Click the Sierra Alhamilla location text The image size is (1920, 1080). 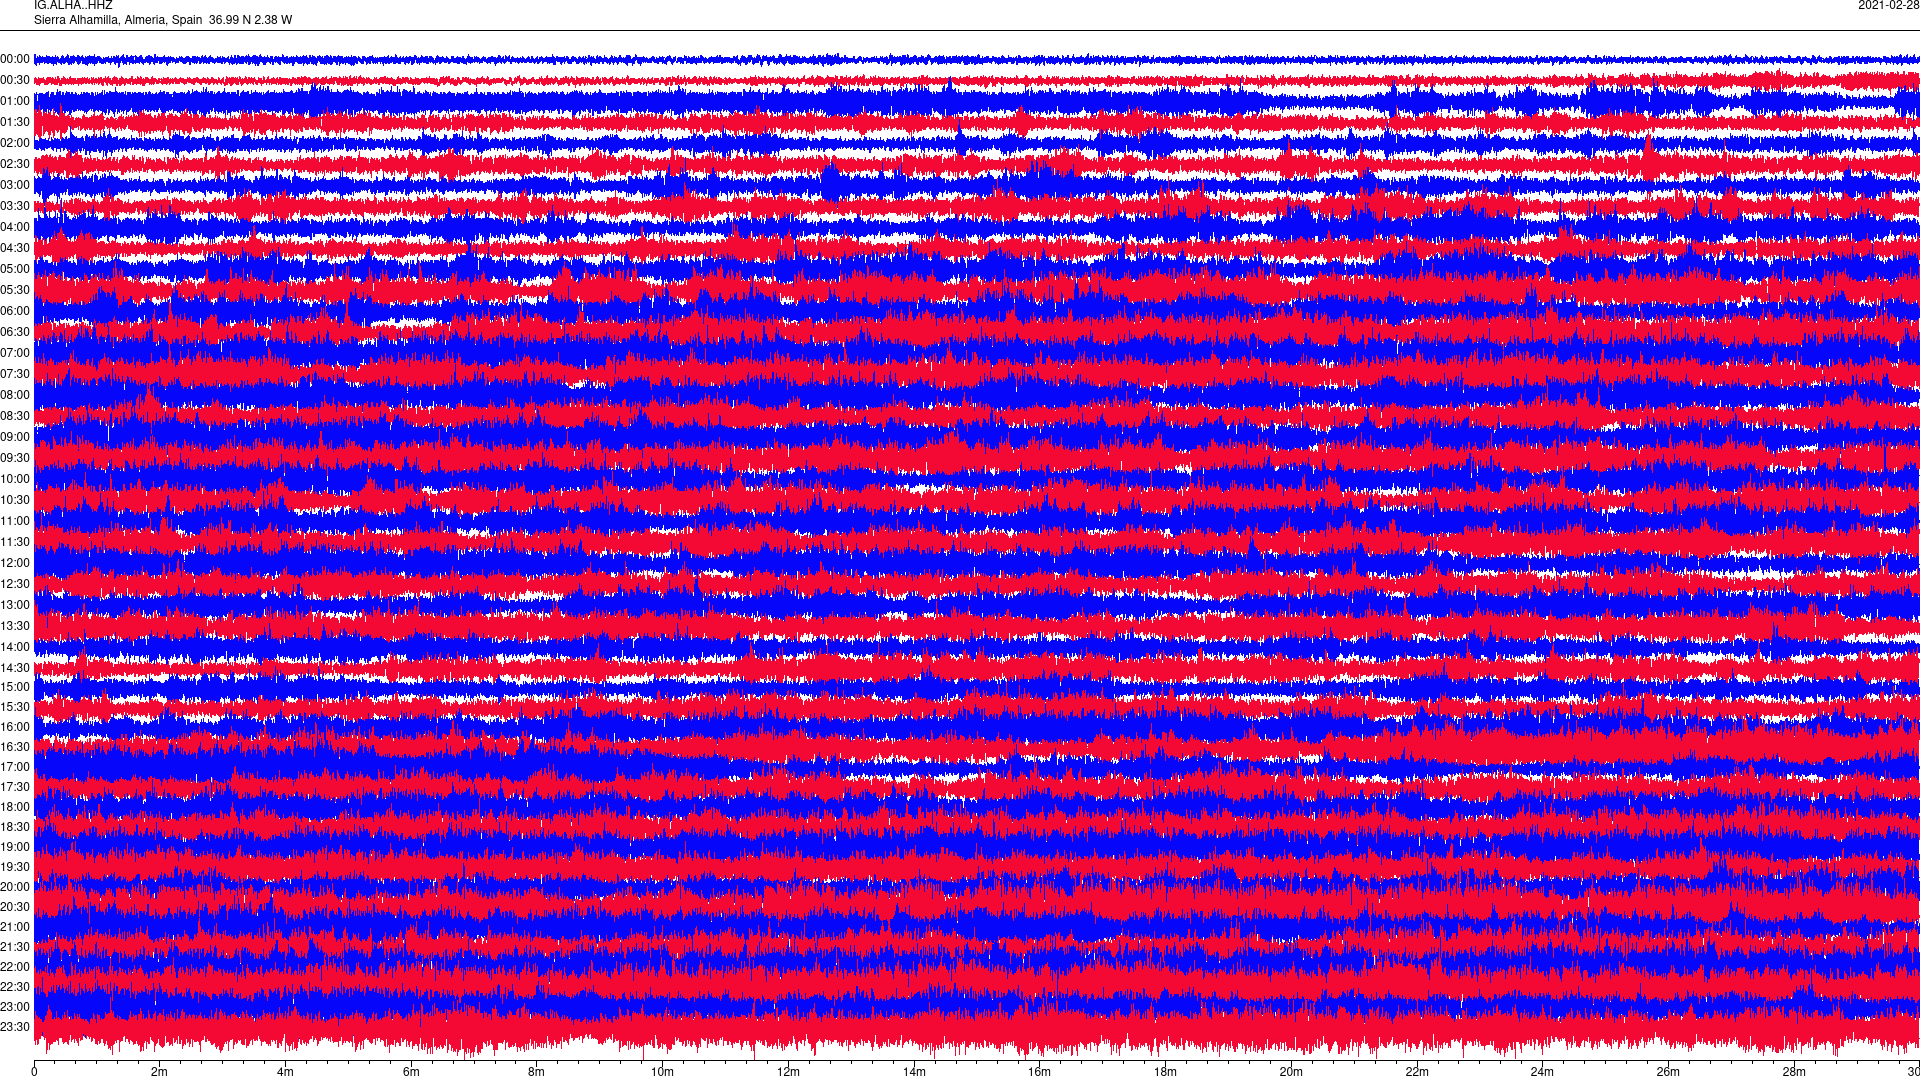coord(163,20)
